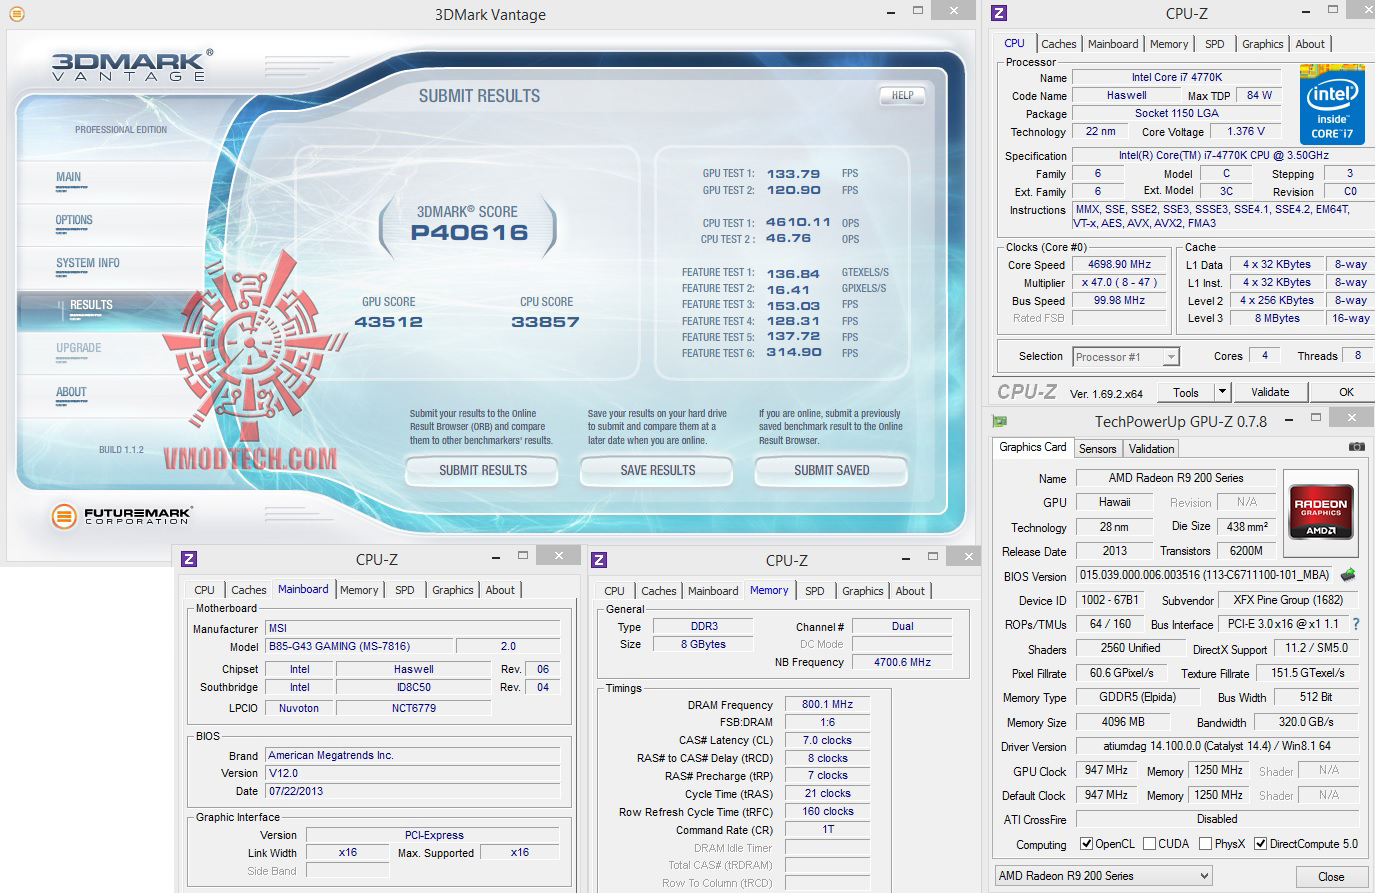Toggle the PhysX checkbox

pos(1206,844)
